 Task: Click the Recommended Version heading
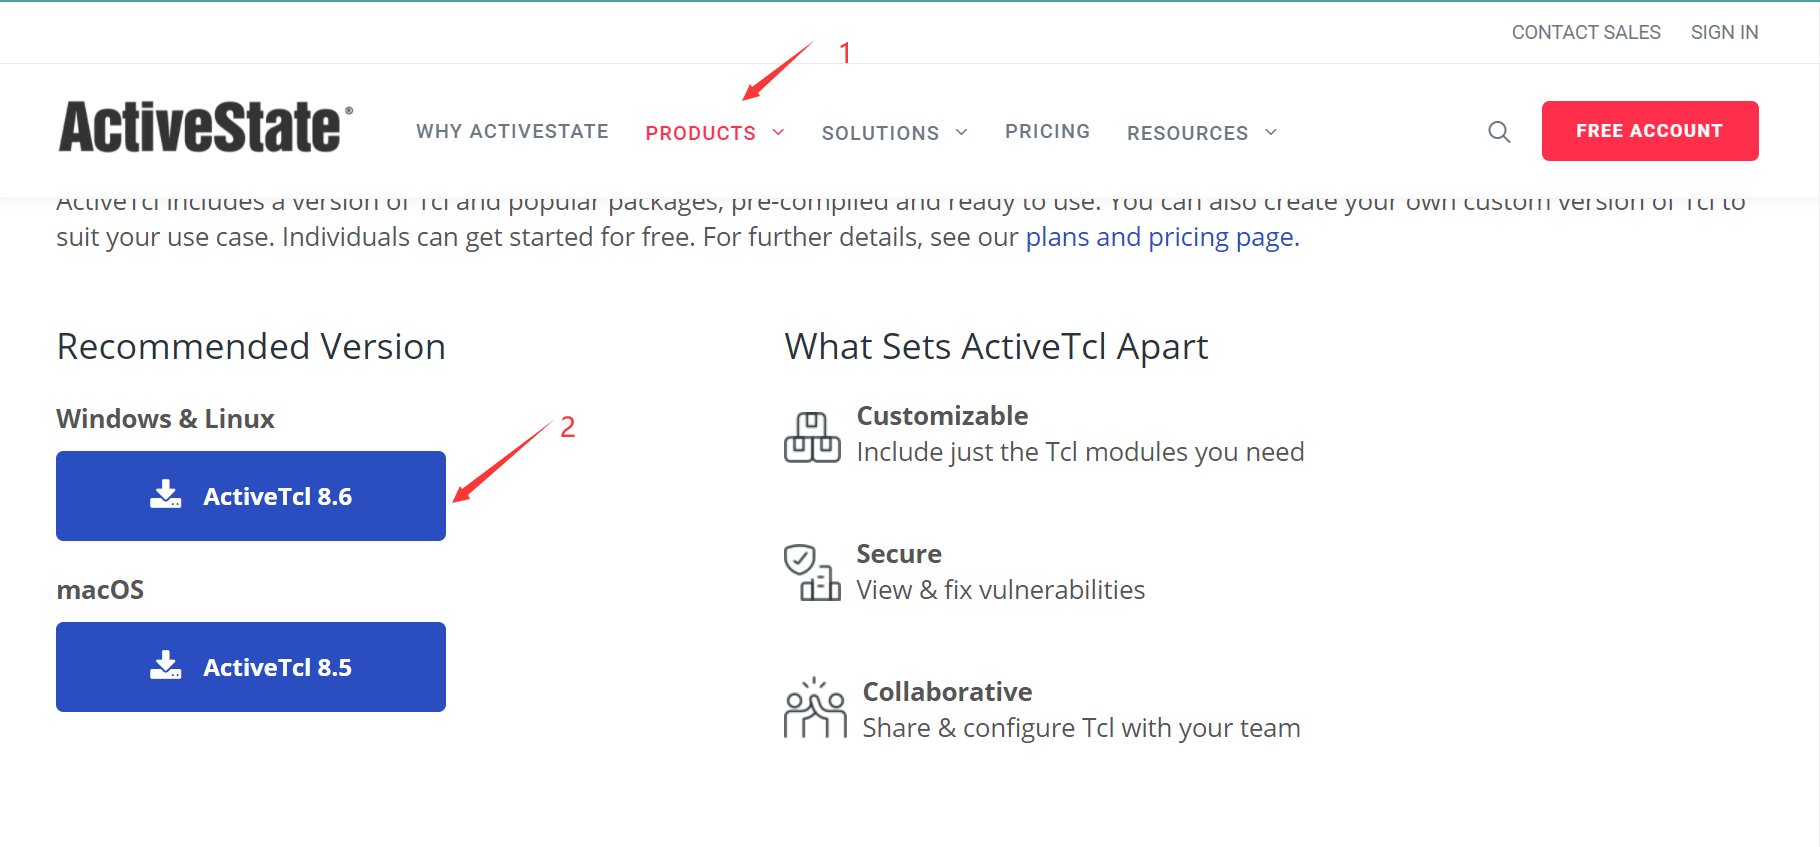click(251, 346)
